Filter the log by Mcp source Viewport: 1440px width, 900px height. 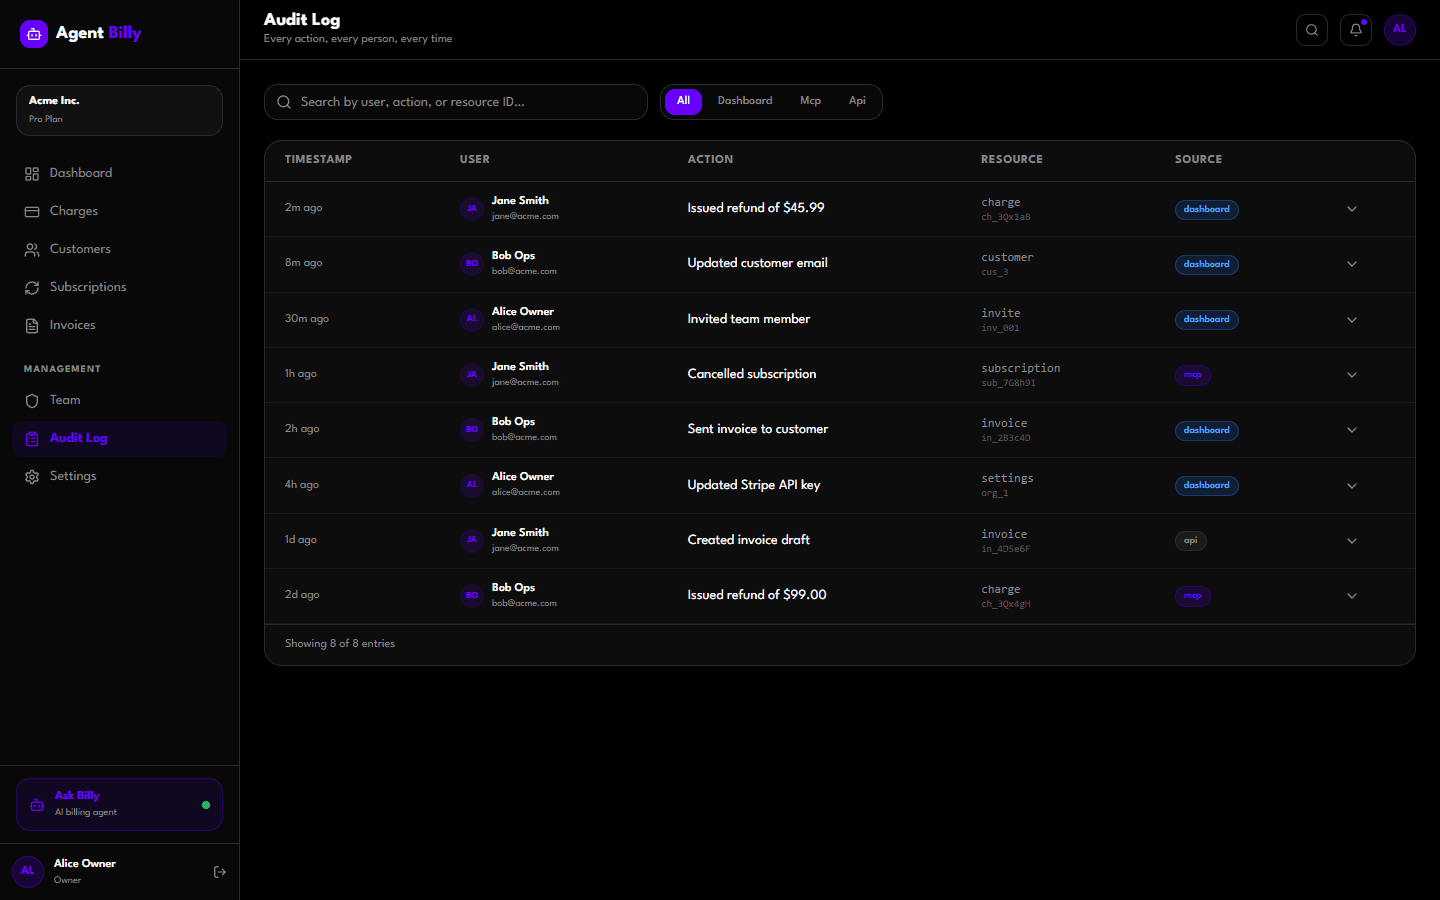point(810,101)
